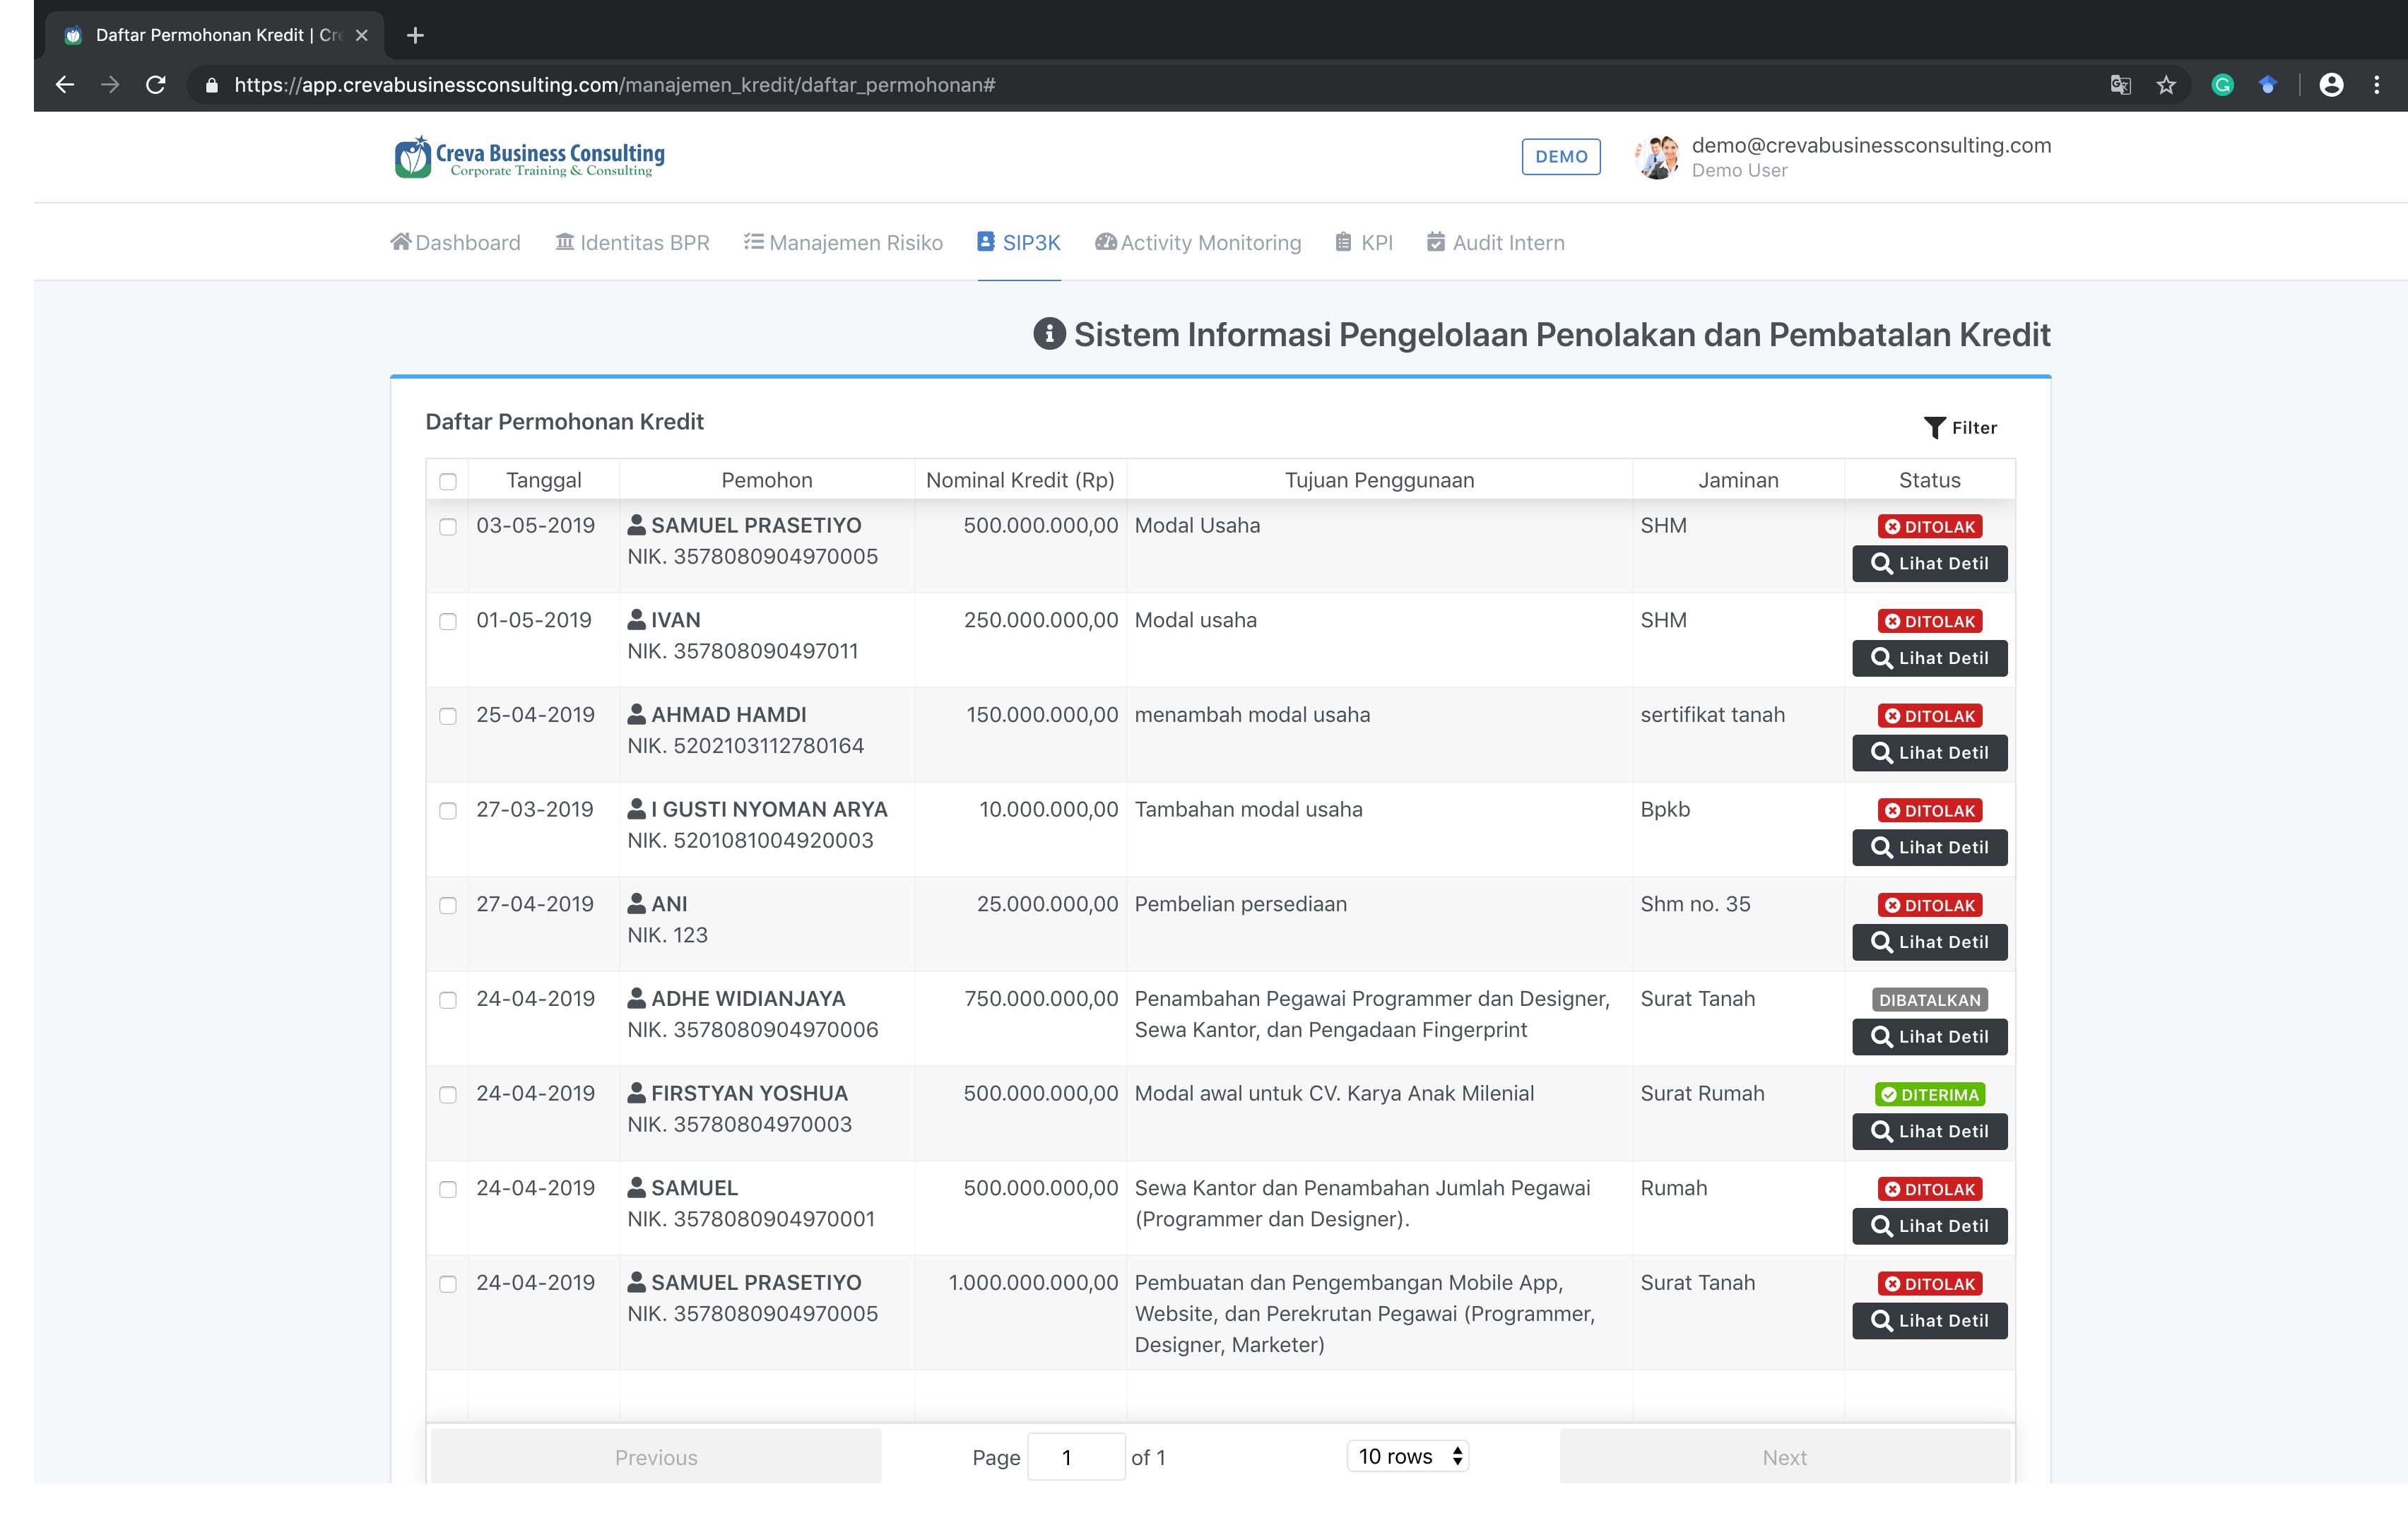Click the Previous page button

pos(656,1457)
